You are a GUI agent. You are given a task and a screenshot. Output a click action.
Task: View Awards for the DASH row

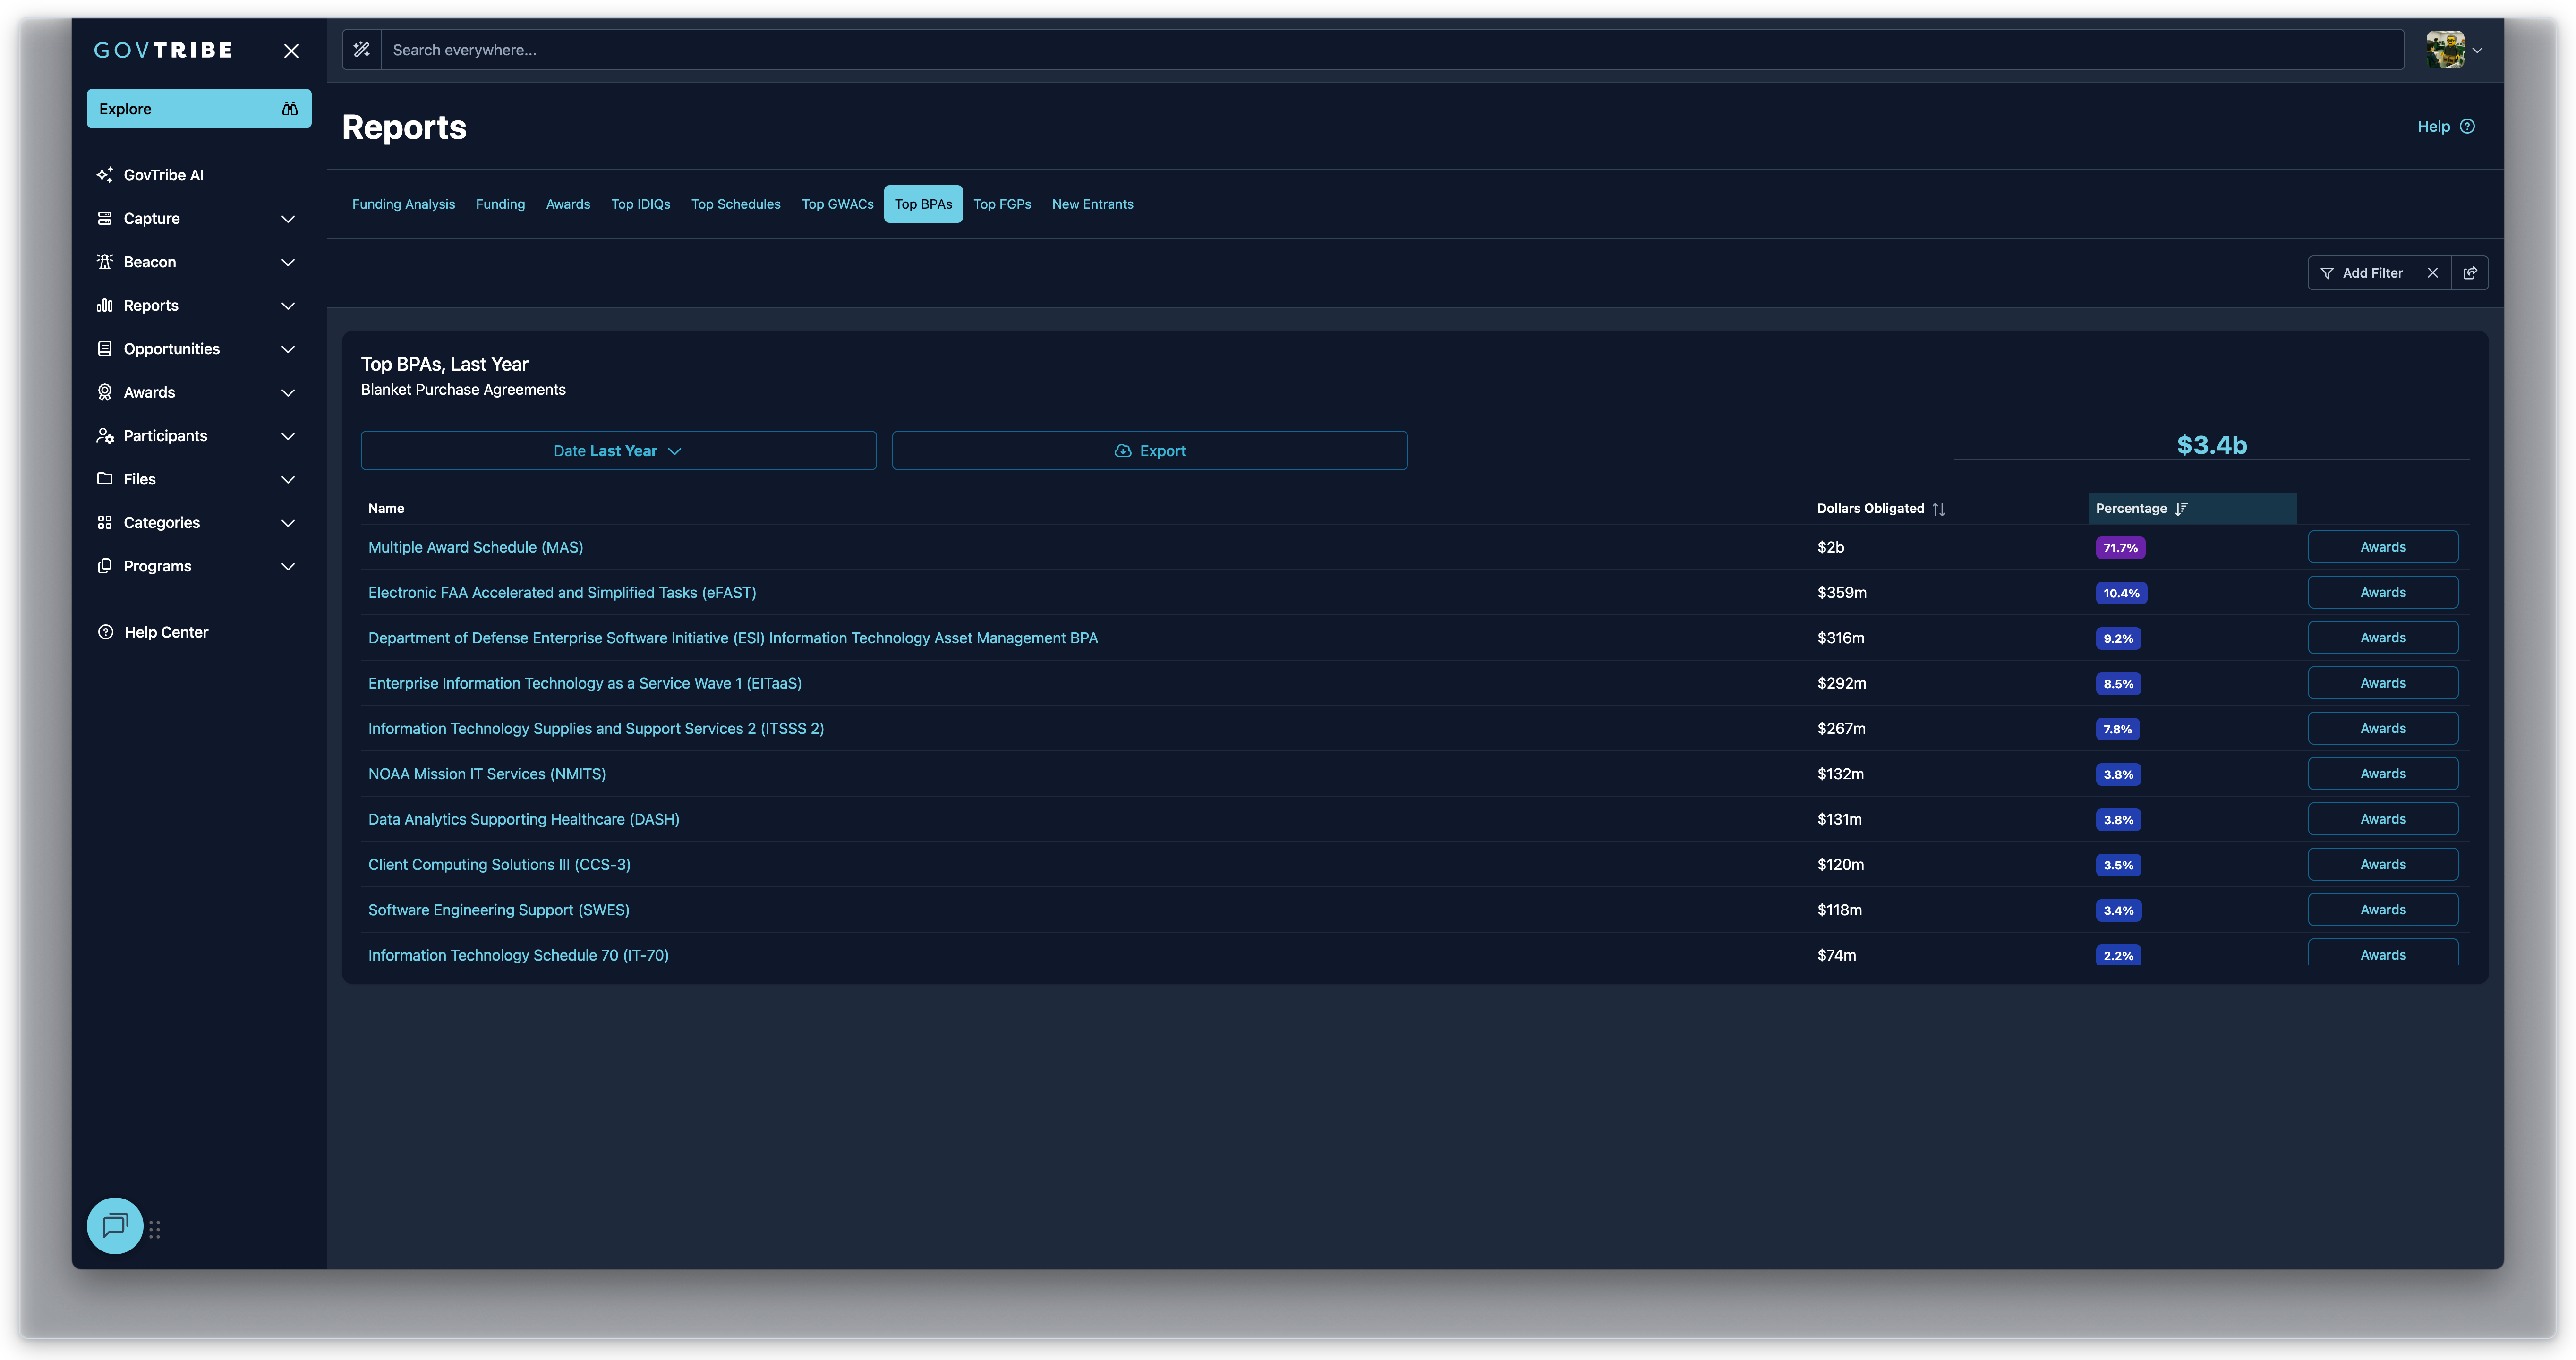[2383, 819]
